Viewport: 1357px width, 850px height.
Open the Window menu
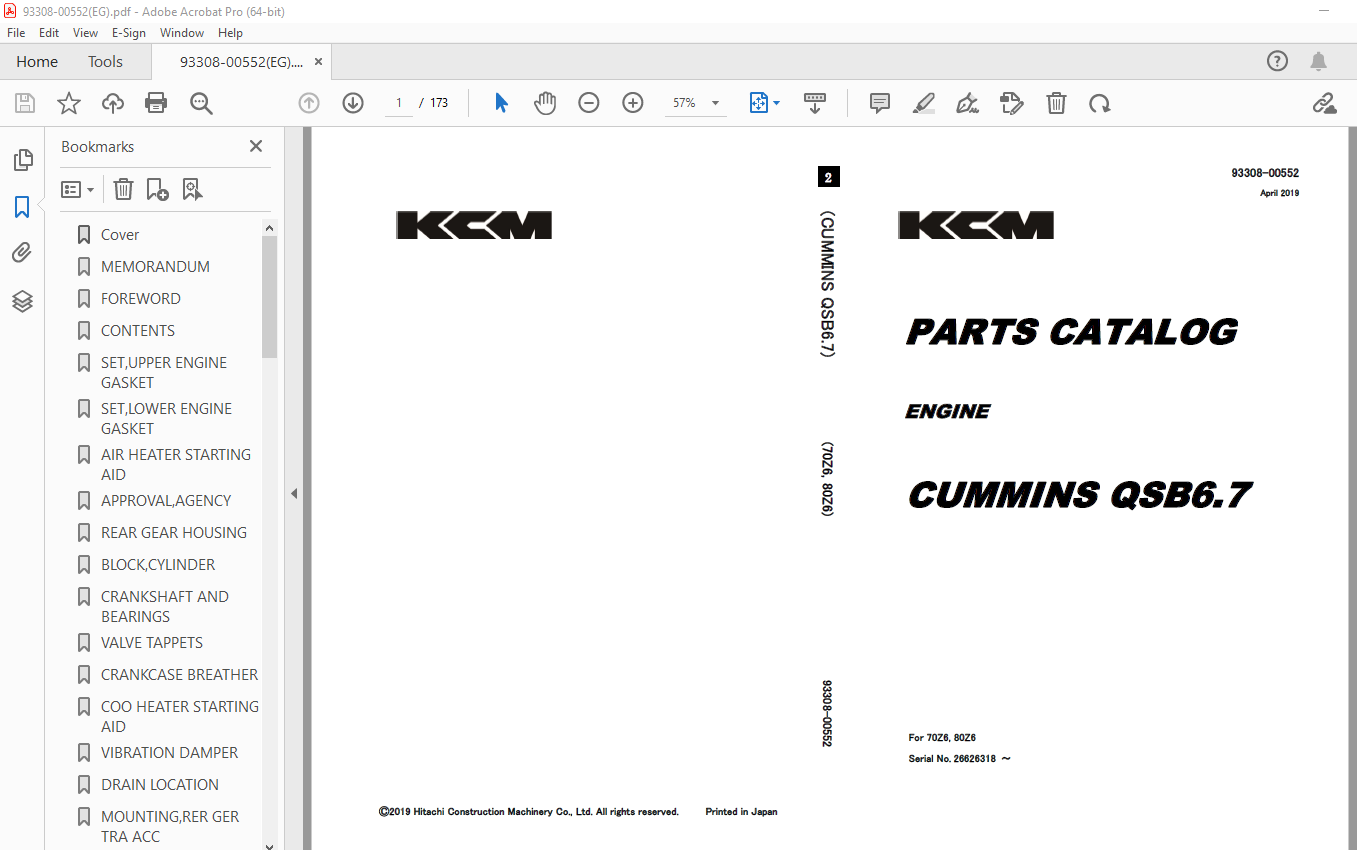182,32
